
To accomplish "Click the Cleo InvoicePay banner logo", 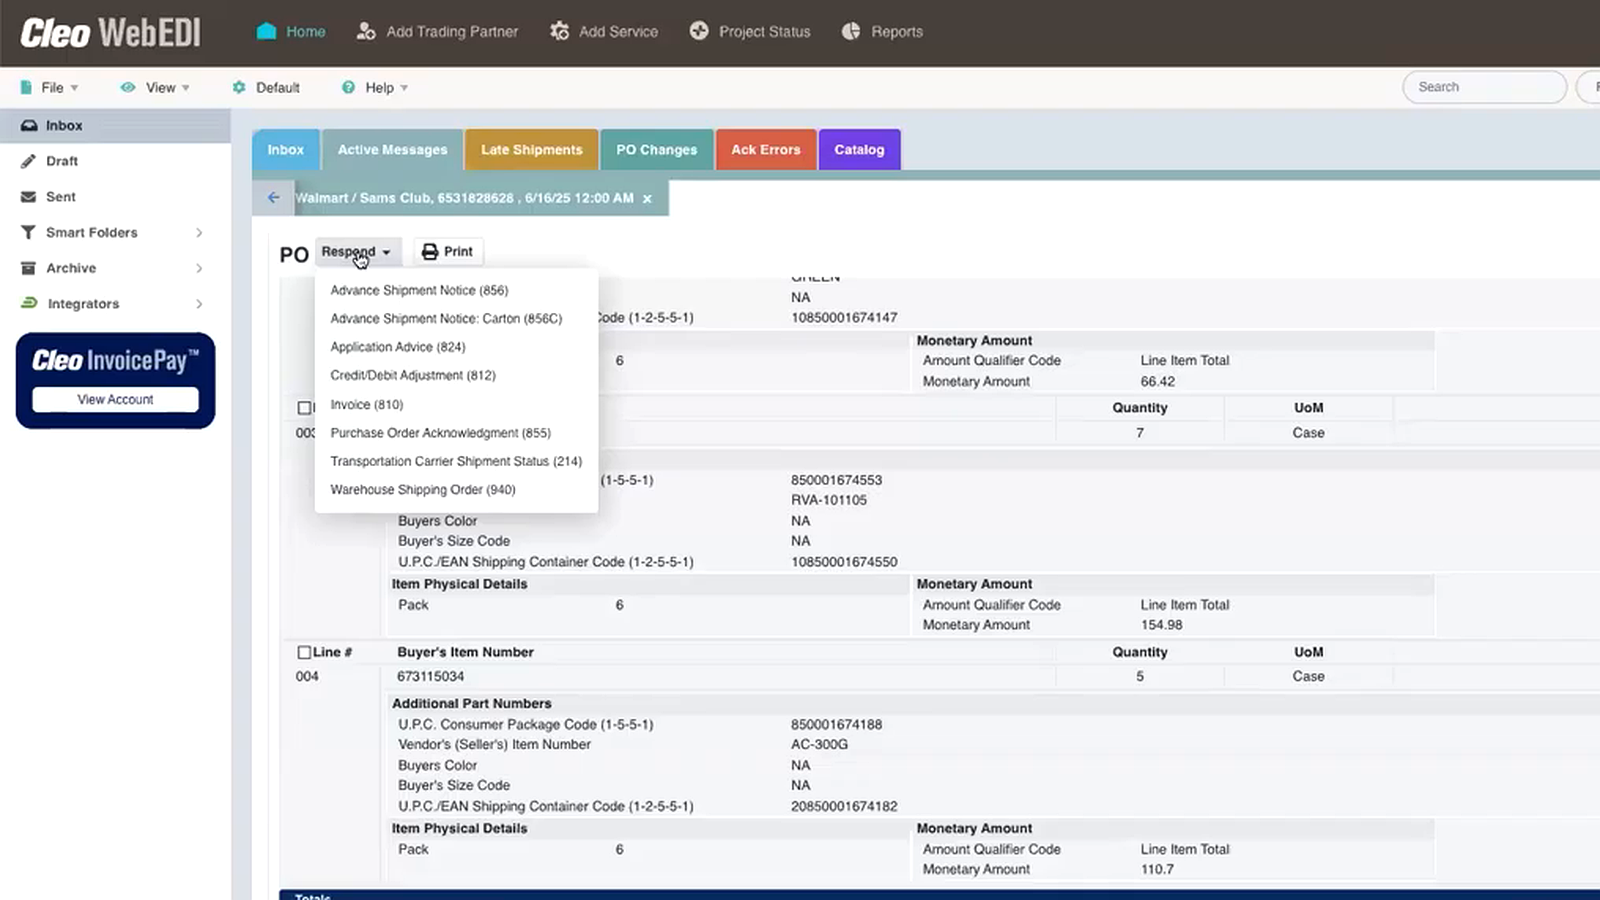I will pos(115,360).
